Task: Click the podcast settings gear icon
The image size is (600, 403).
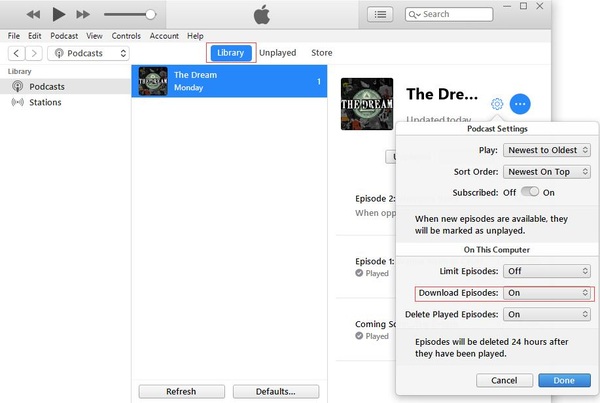Action: pos(497,104)
